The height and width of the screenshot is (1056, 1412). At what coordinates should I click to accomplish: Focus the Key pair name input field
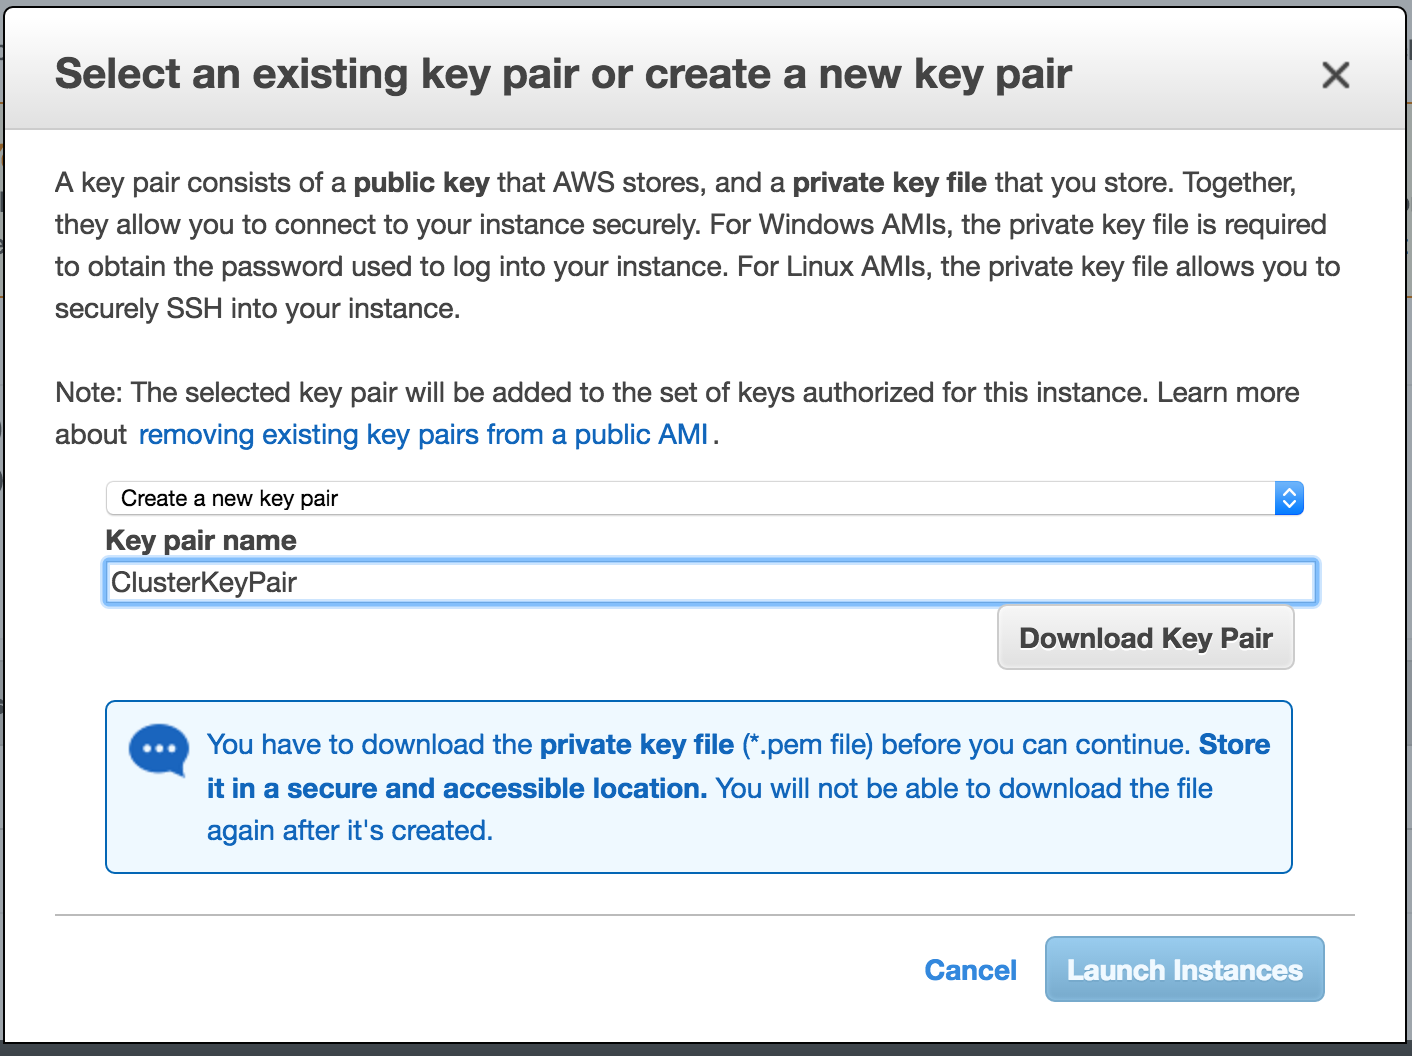711,582
